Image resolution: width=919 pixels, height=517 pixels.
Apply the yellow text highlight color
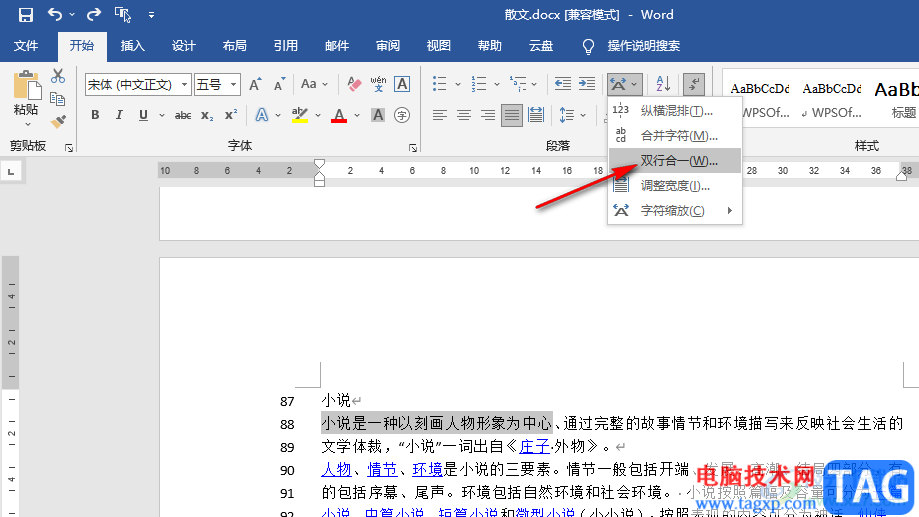[x=299, y=115]
